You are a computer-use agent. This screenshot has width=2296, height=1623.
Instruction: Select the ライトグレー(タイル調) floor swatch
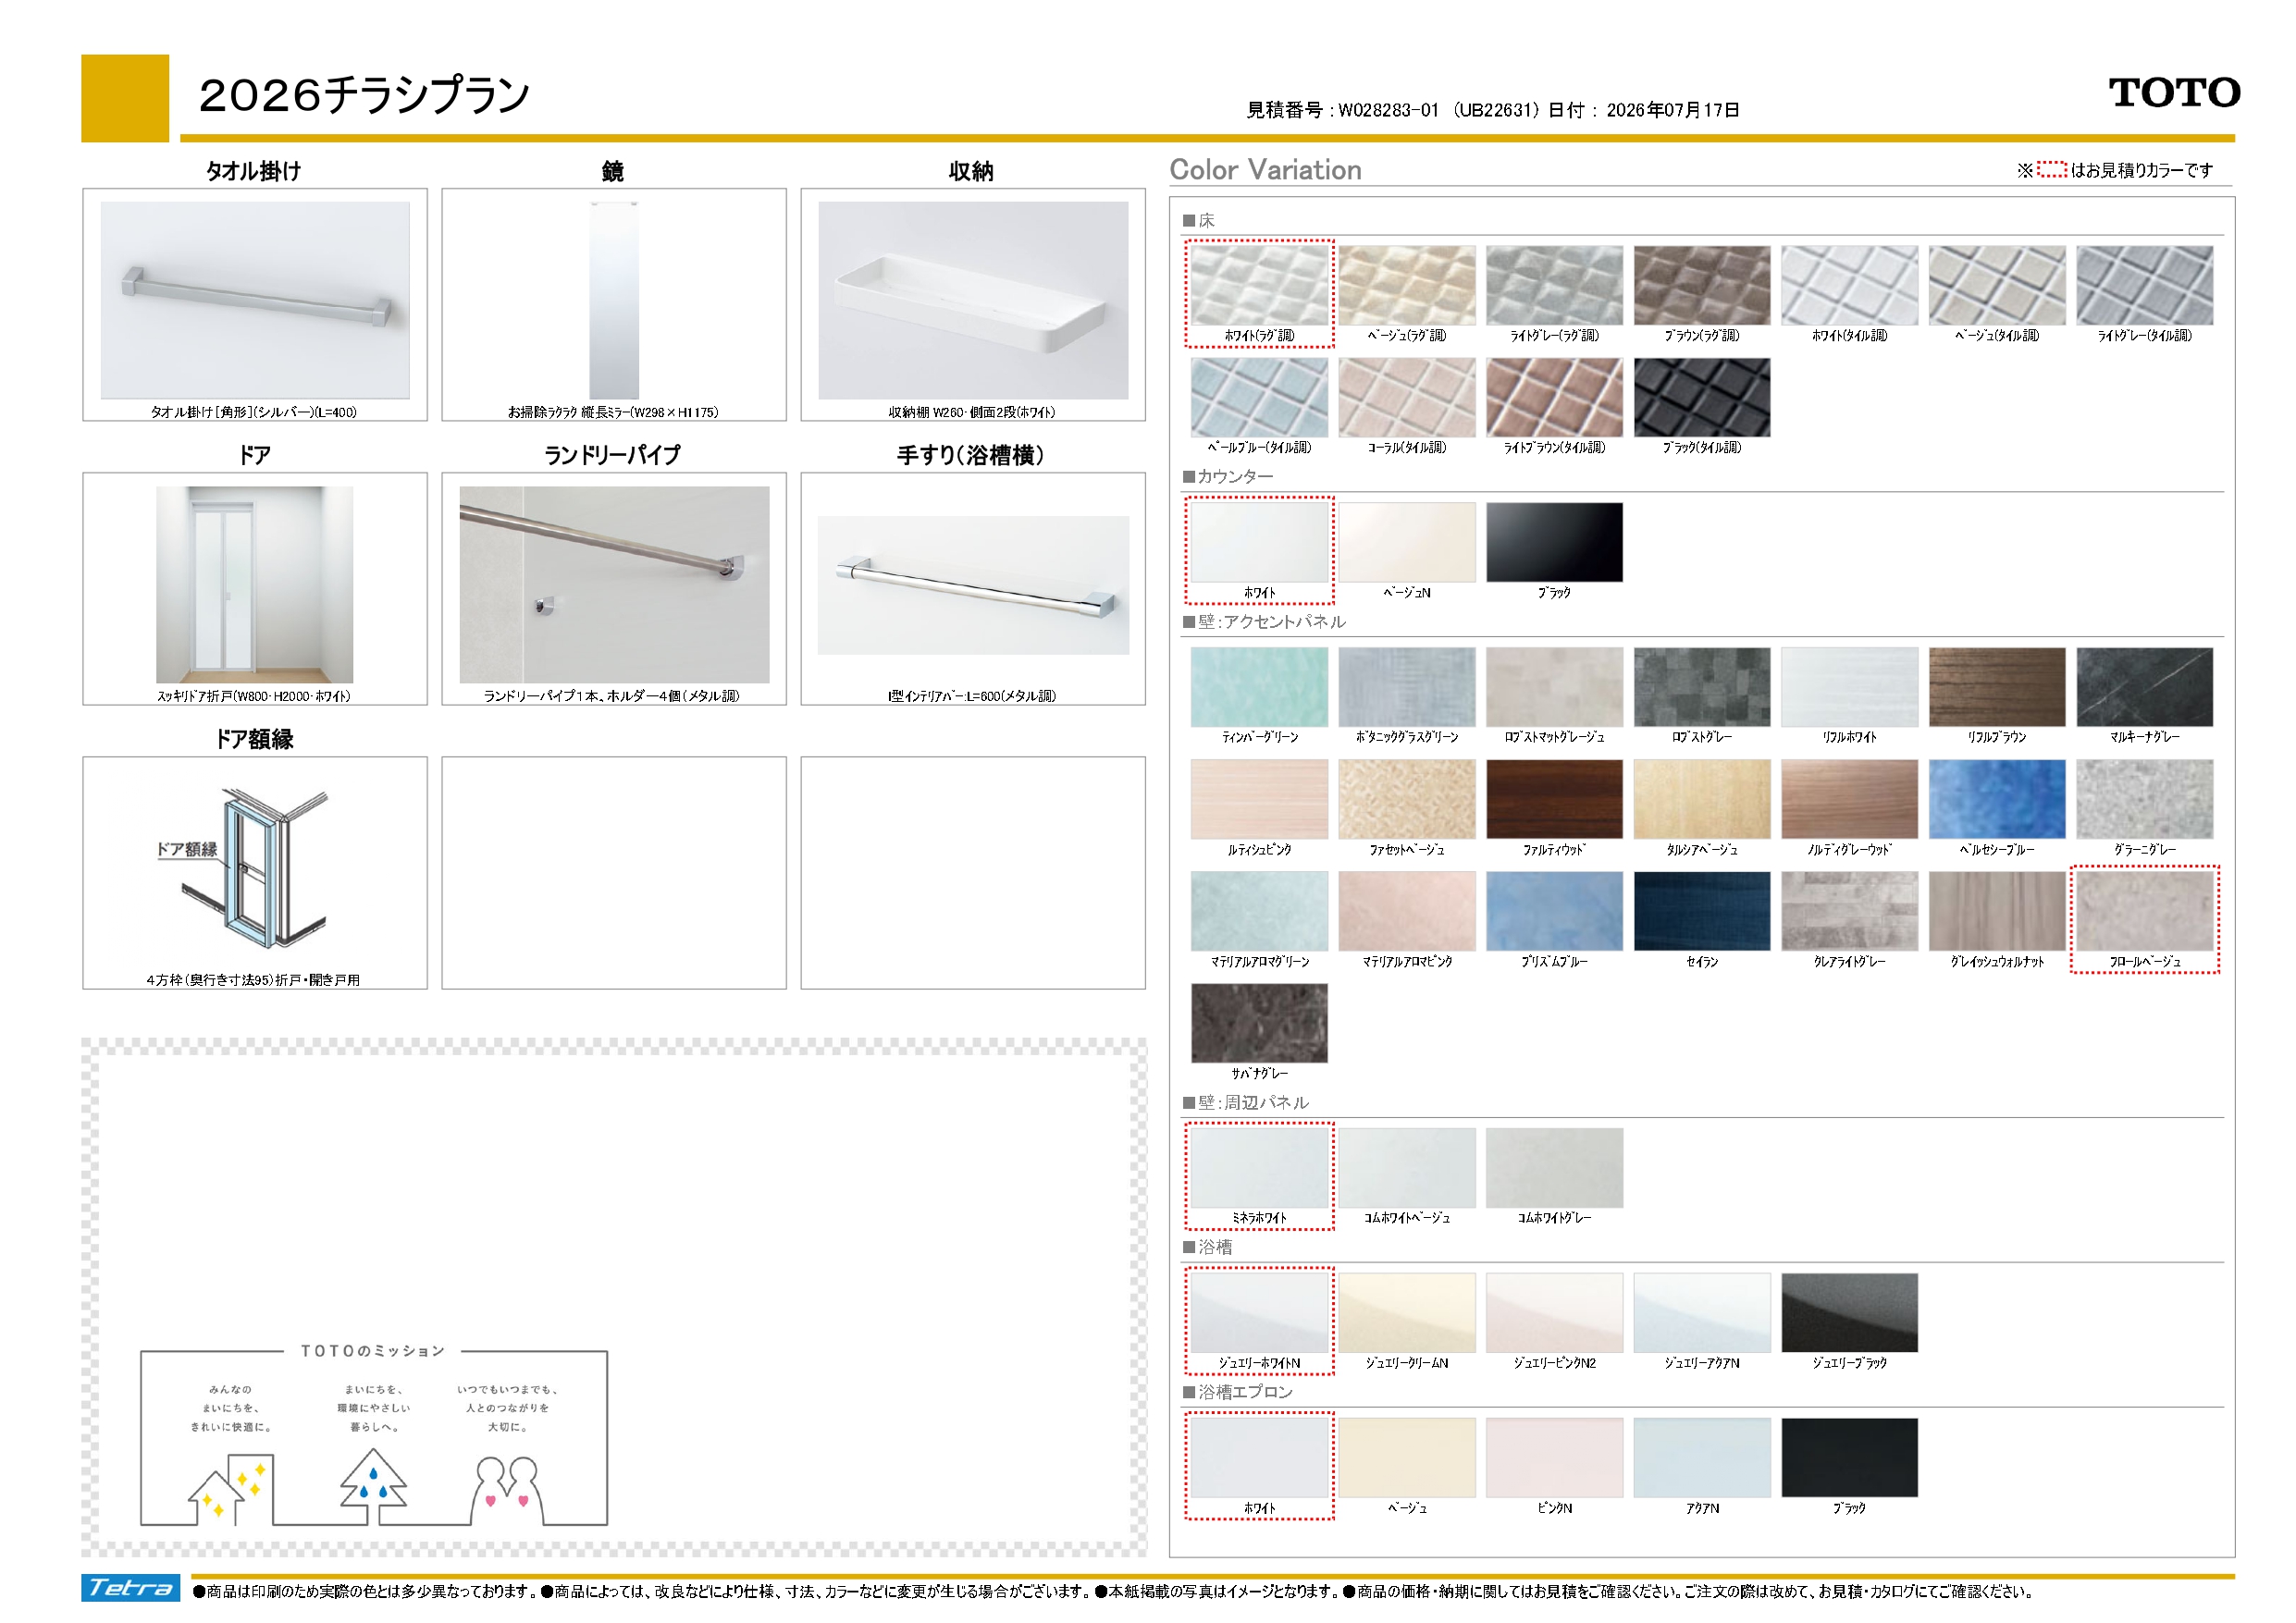coord(2145,285)
